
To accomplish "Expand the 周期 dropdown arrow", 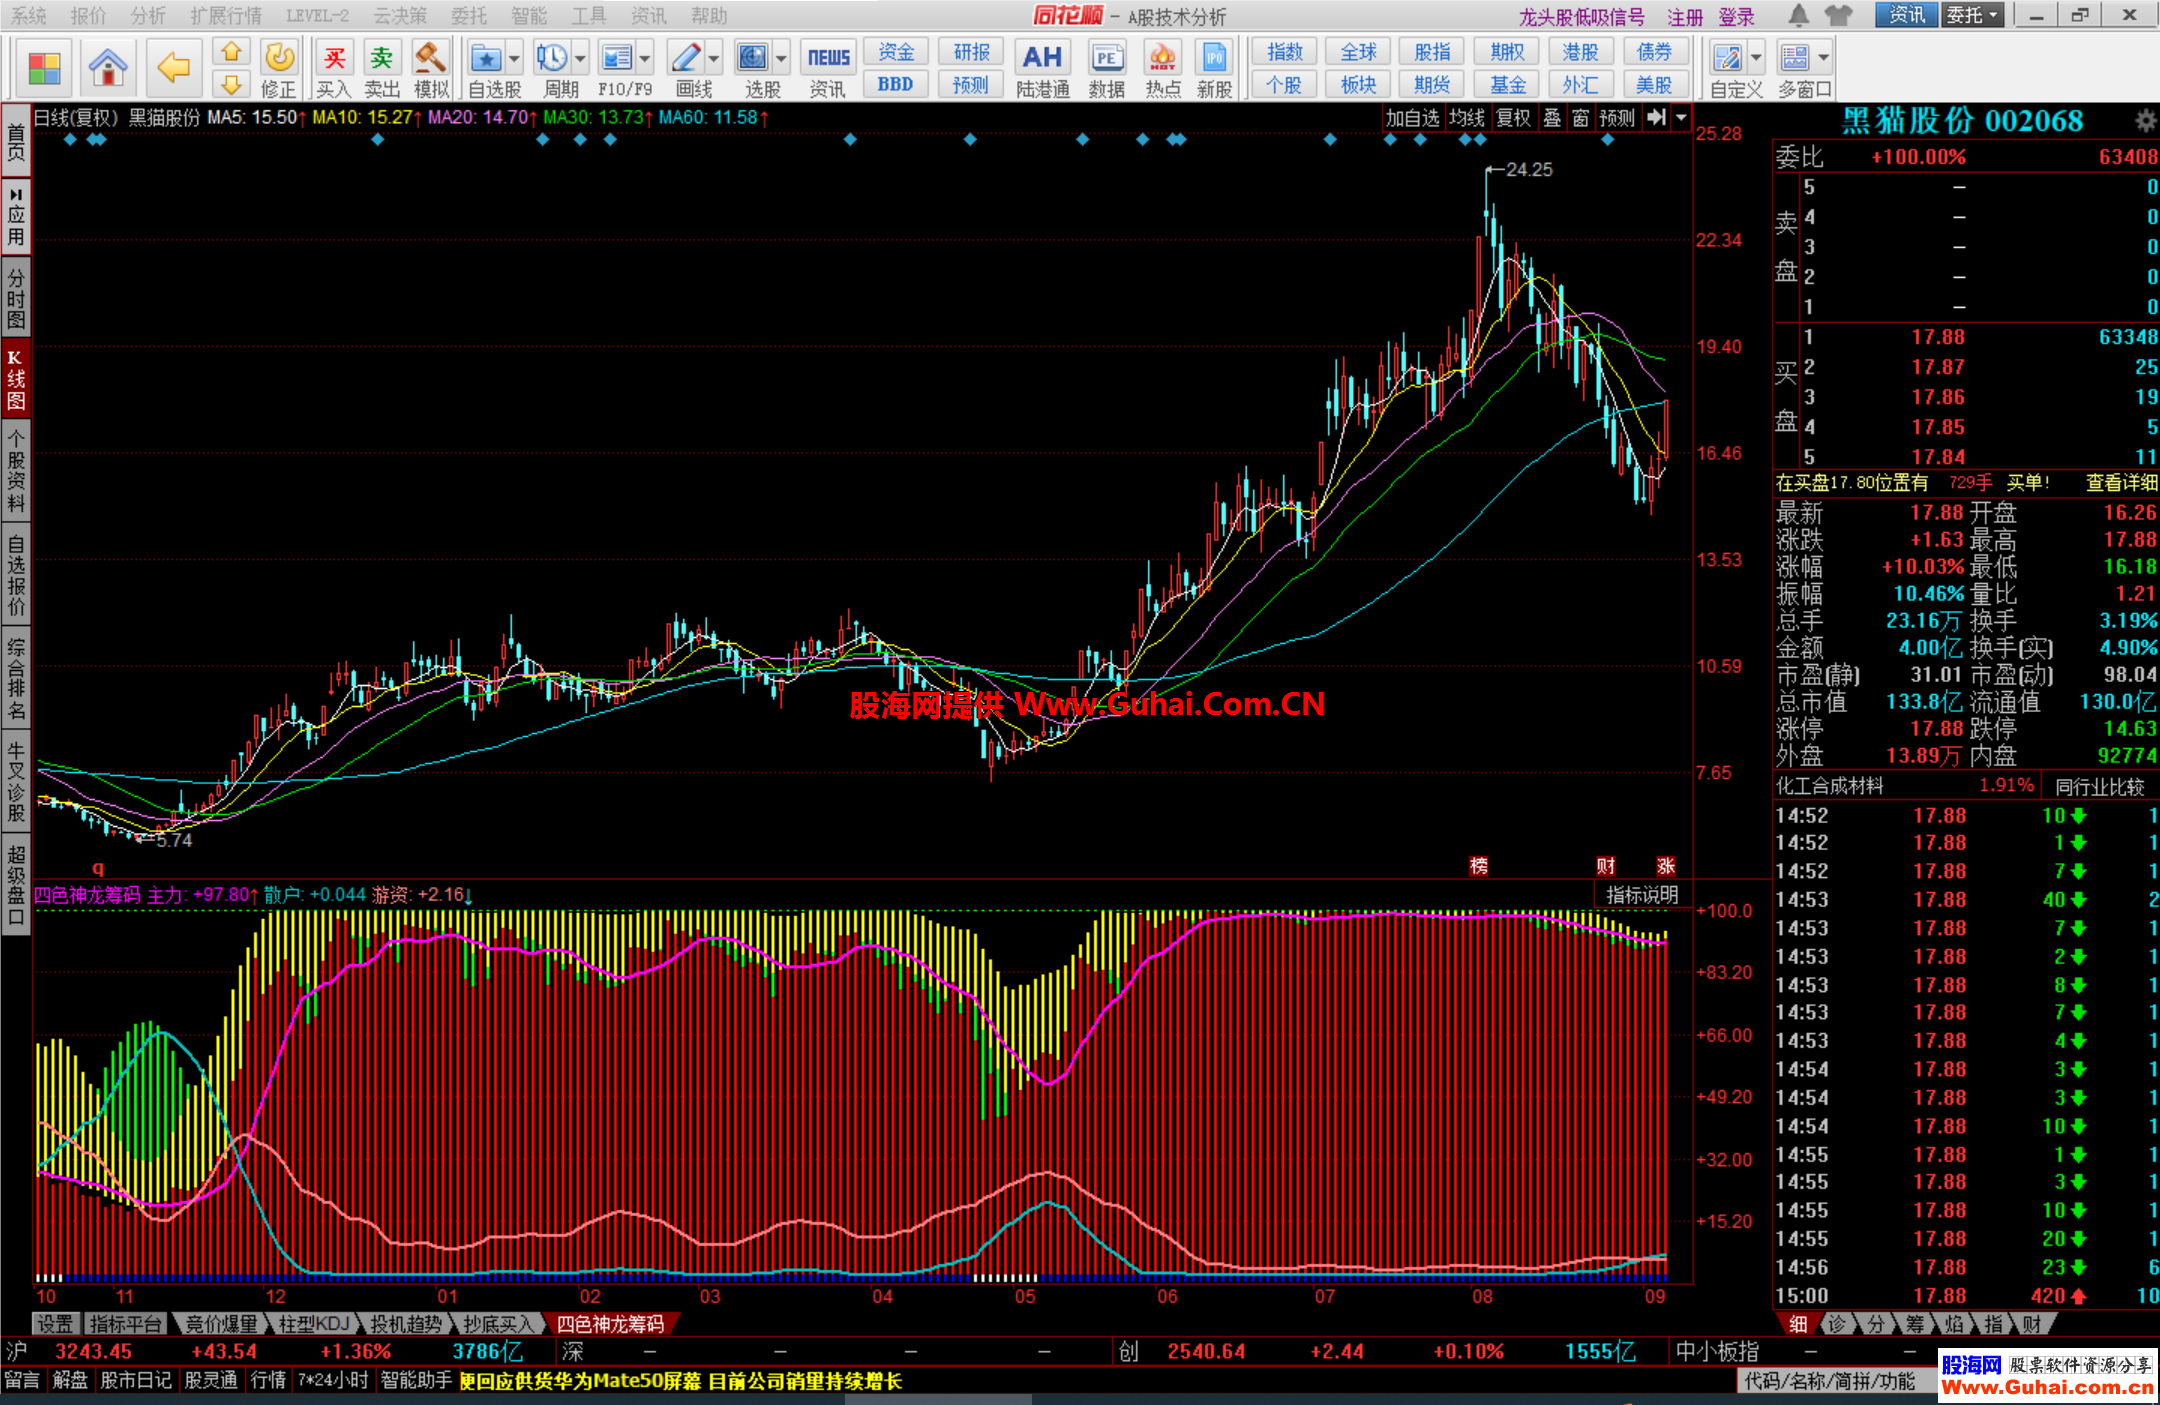I will [580, 58].
